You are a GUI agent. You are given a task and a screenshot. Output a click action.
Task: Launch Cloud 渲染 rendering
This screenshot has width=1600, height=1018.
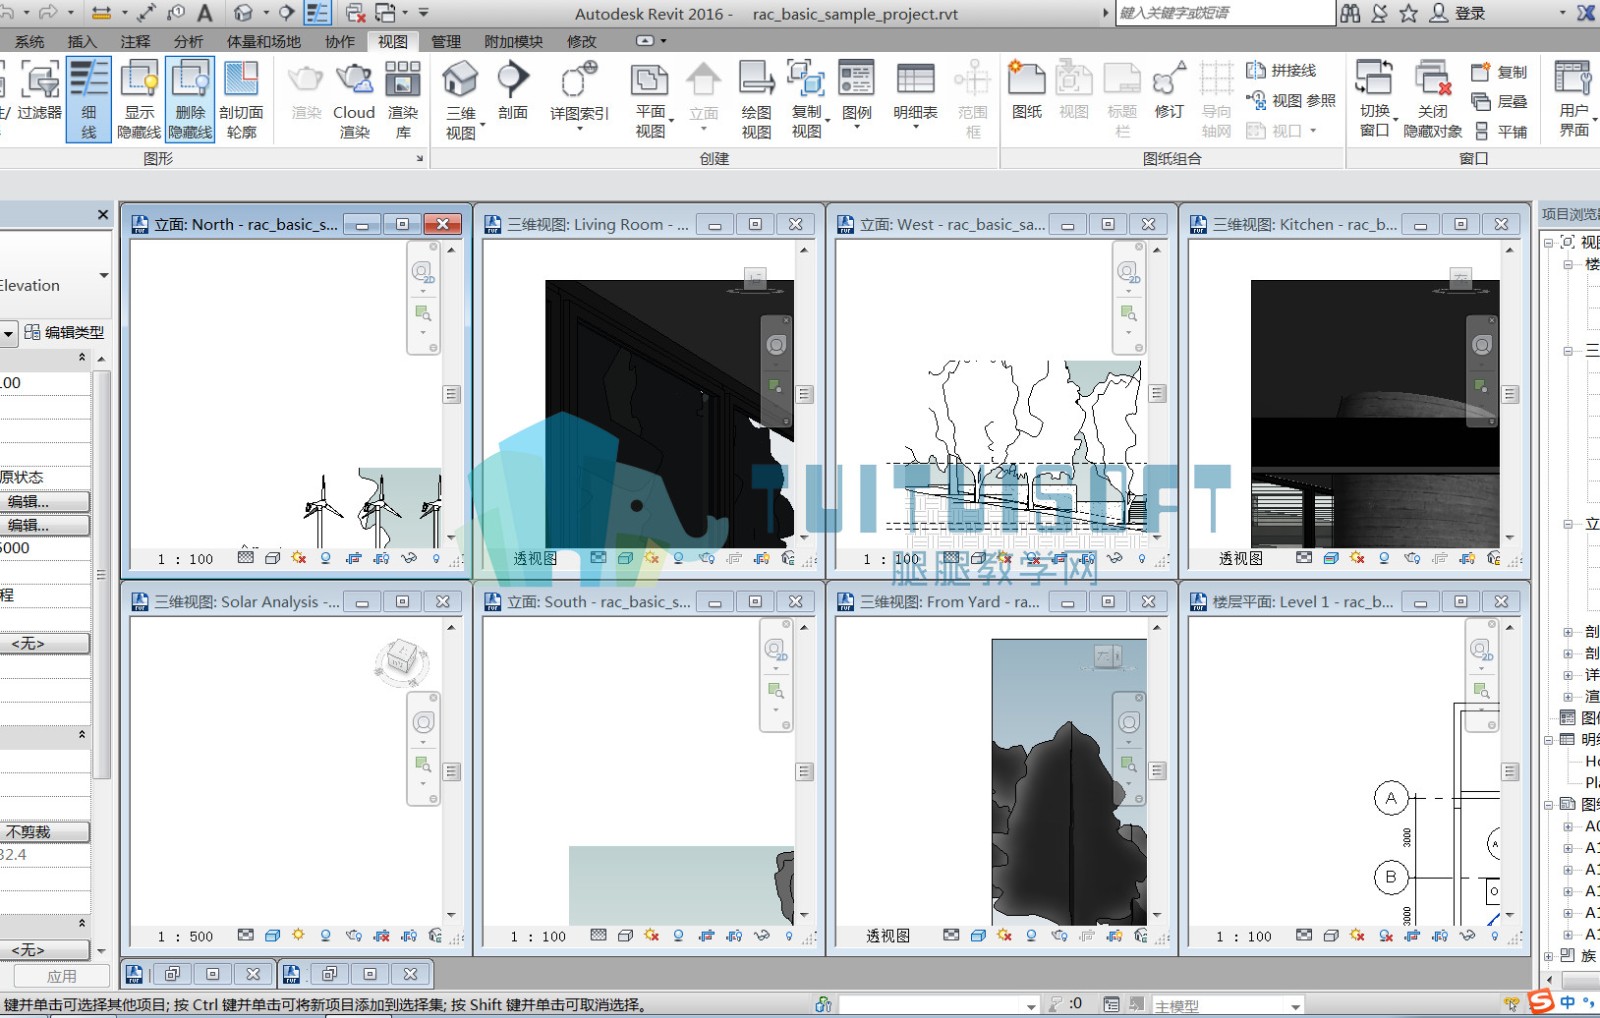[x=354, y=100]
